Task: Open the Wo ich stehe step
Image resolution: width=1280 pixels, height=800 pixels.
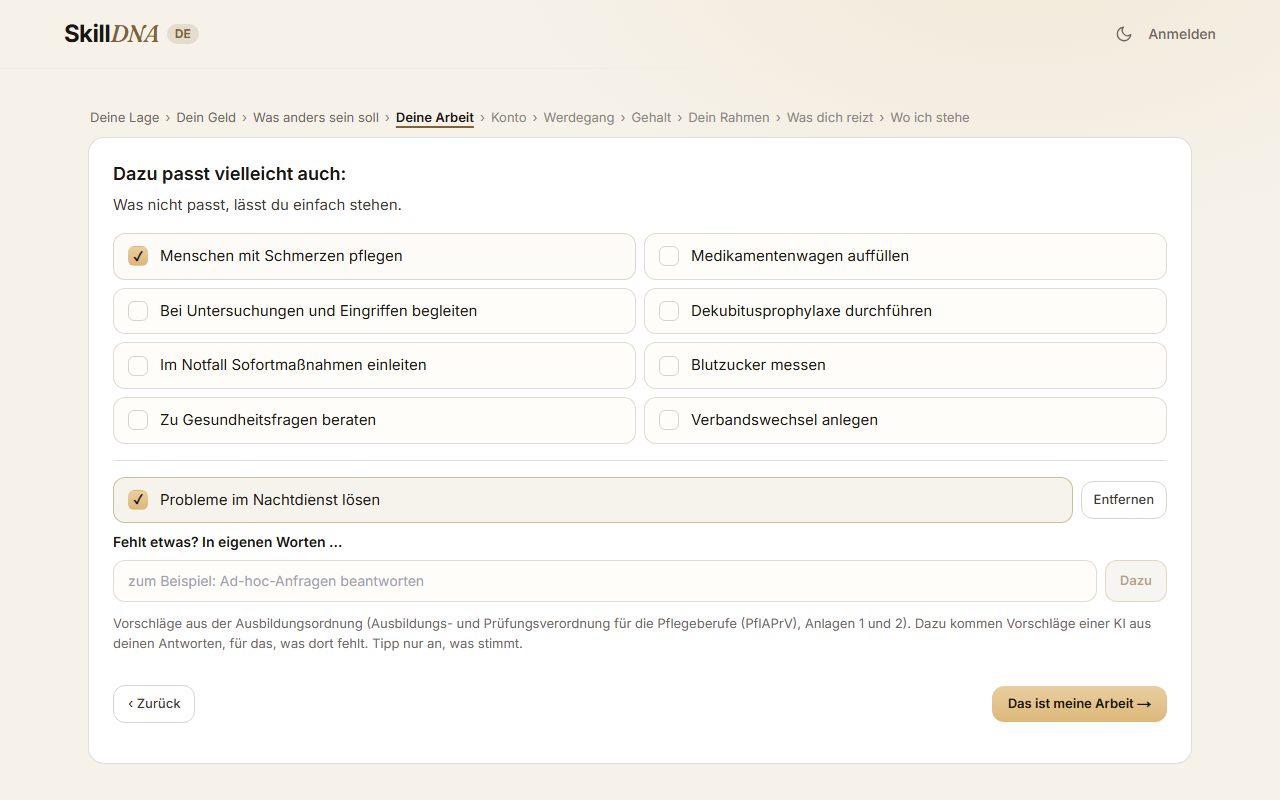Action: click(x=930, y=118)
